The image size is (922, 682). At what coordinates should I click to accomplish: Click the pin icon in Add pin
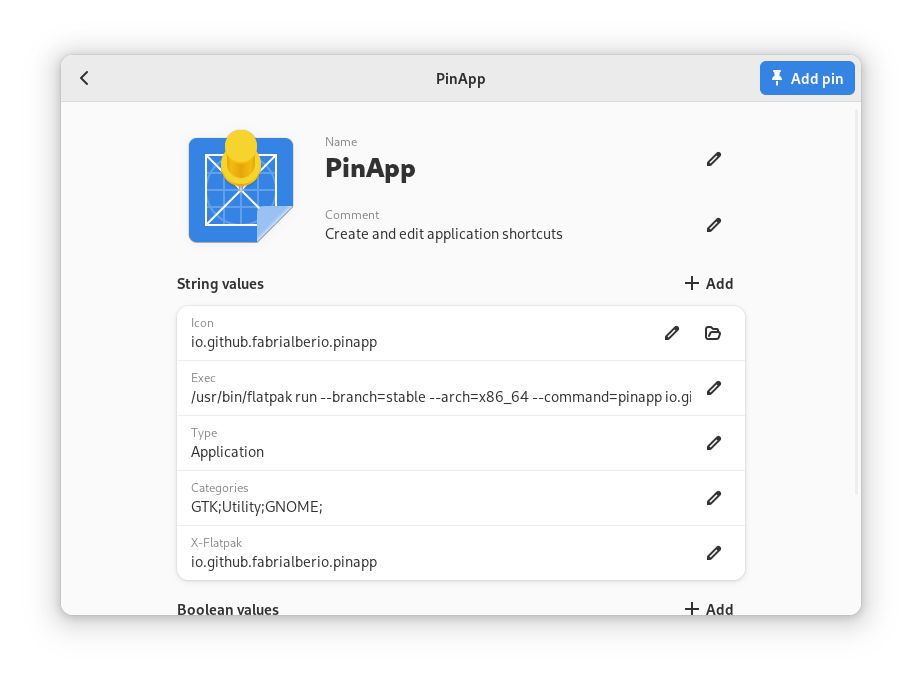pyautogui.click(x=777, y=78)
